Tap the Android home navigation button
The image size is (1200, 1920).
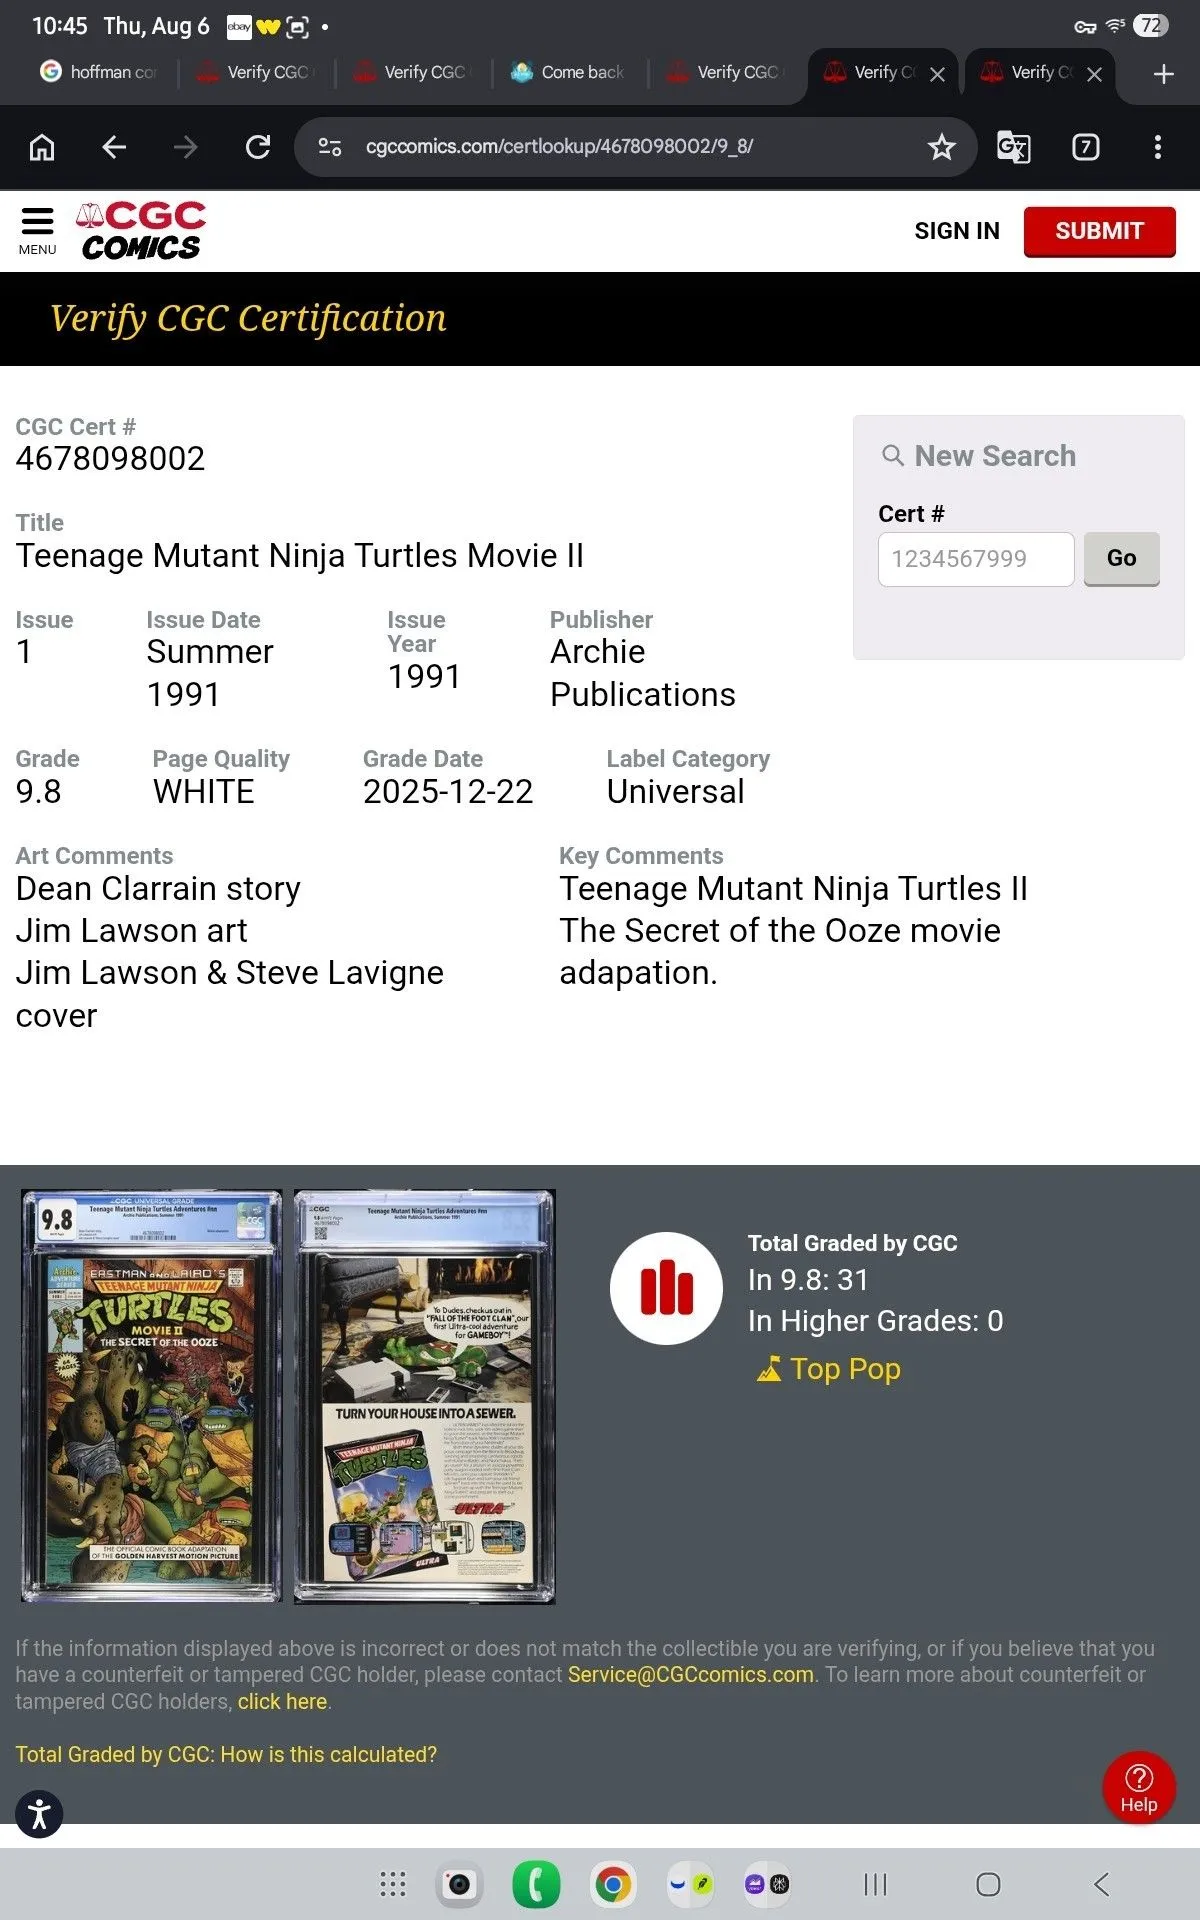988,1884
